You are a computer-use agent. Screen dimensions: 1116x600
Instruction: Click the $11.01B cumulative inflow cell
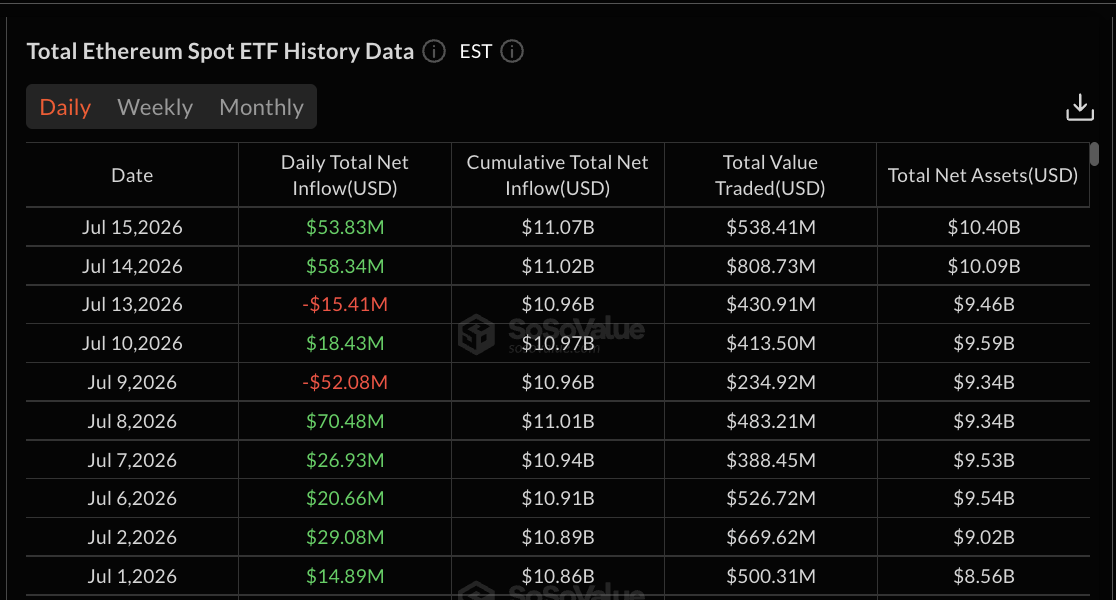click(558, 421)
